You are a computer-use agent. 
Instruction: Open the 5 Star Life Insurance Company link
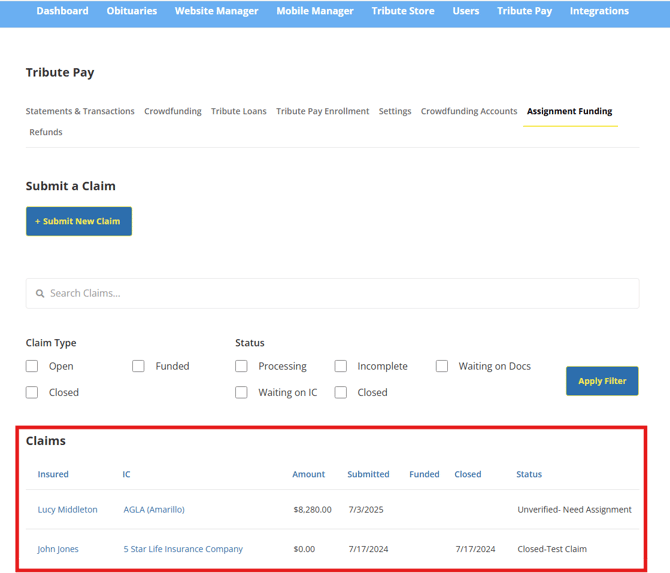click(x=183, y=549)
